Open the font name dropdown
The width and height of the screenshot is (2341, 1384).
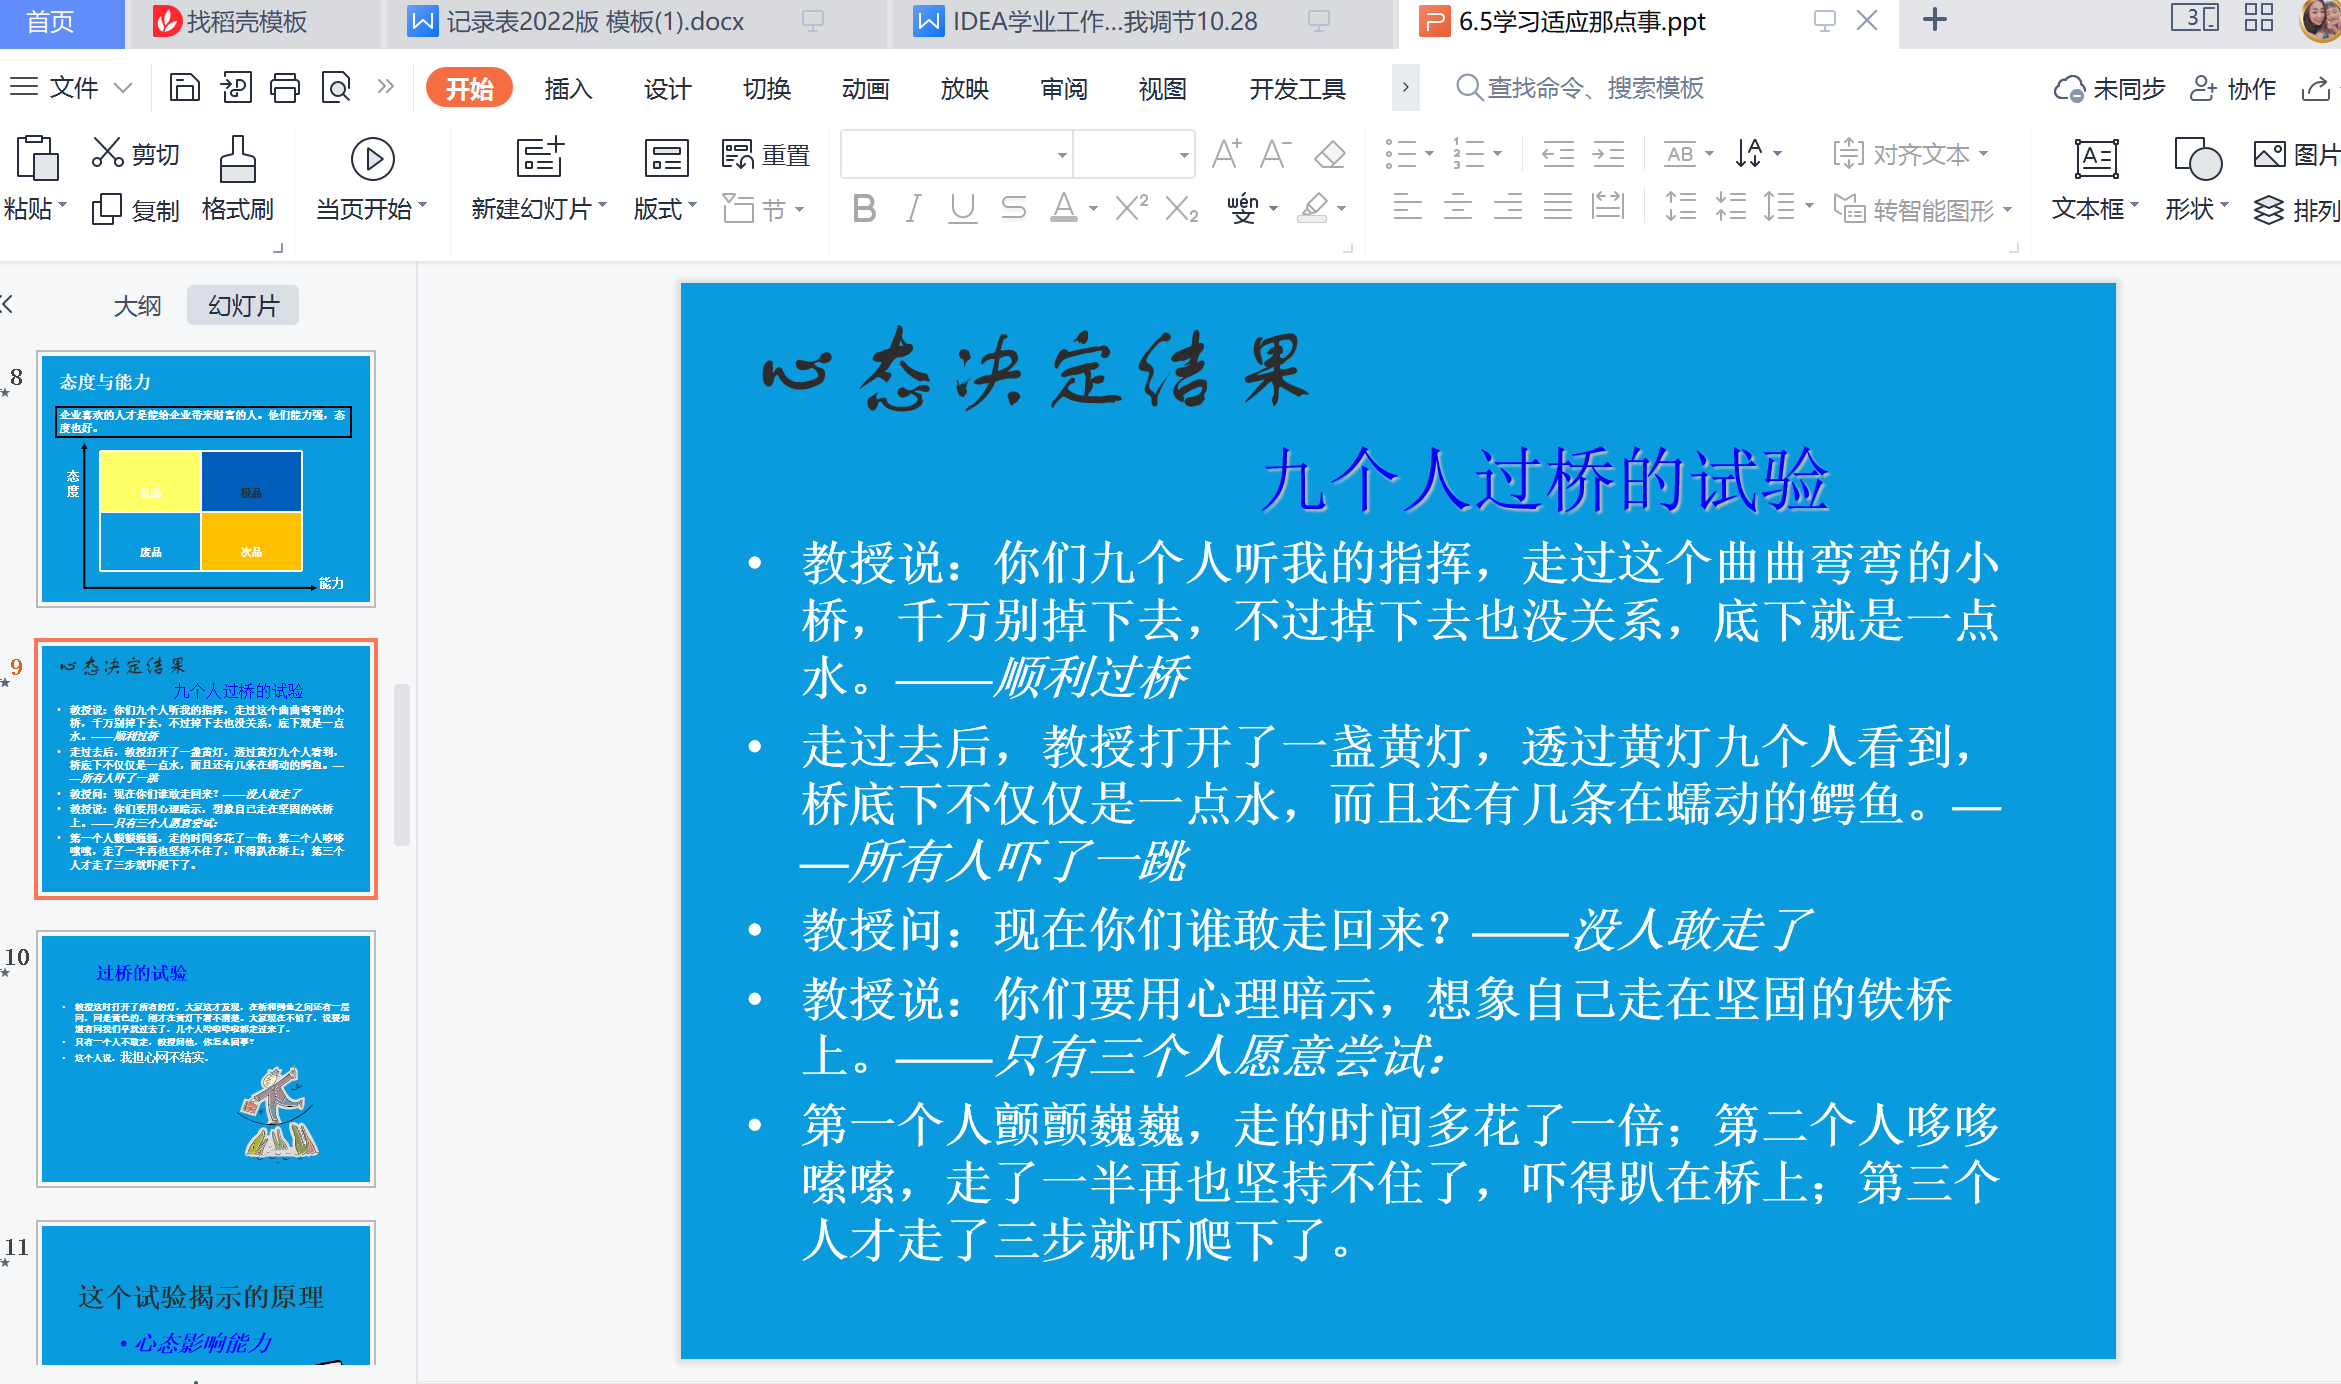click(1061, 155)
